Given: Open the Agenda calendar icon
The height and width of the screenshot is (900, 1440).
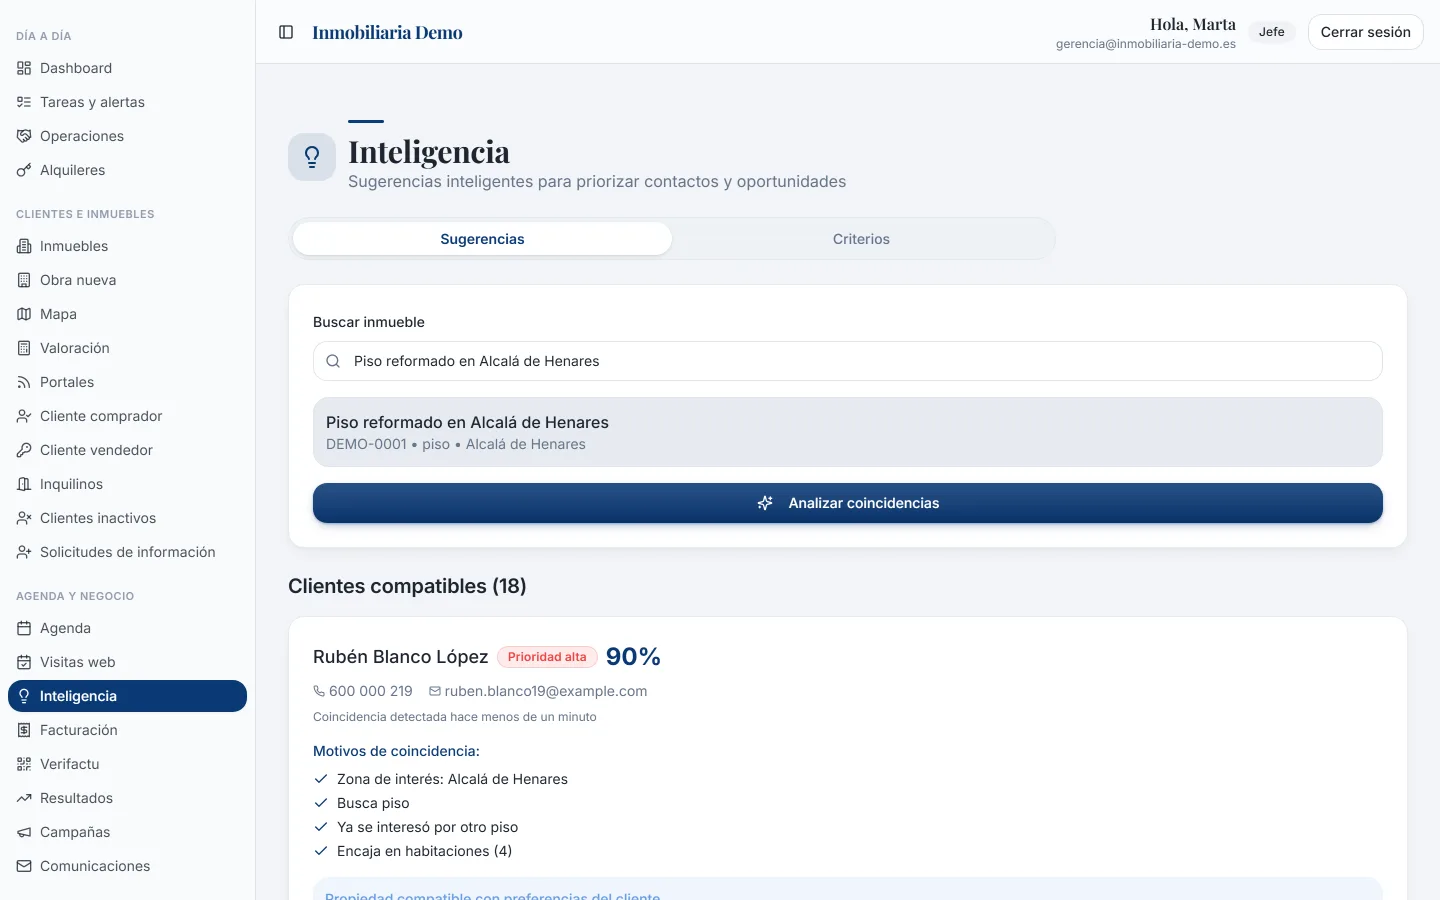Looking at the screenshot, I should [x=24, y=628].
